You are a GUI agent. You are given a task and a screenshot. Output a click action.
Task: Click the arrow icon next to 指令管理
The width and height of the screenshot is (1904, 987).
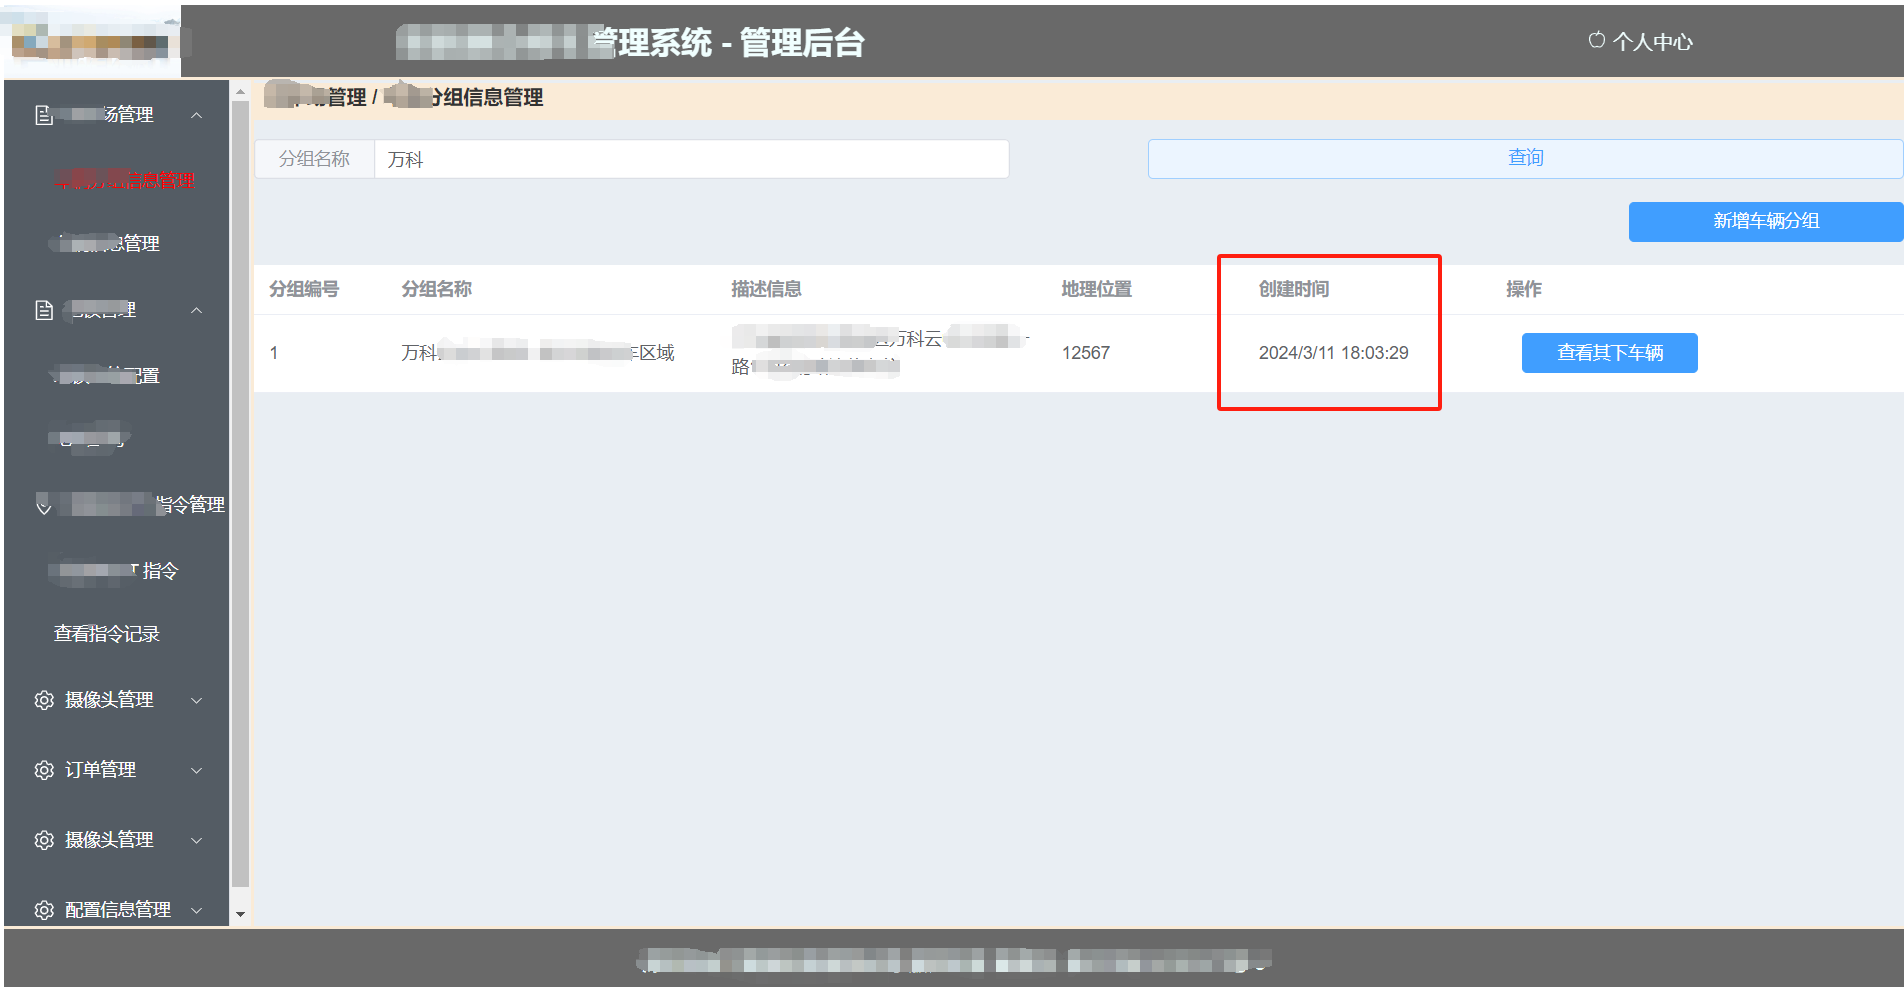click(x=43, y=505)
